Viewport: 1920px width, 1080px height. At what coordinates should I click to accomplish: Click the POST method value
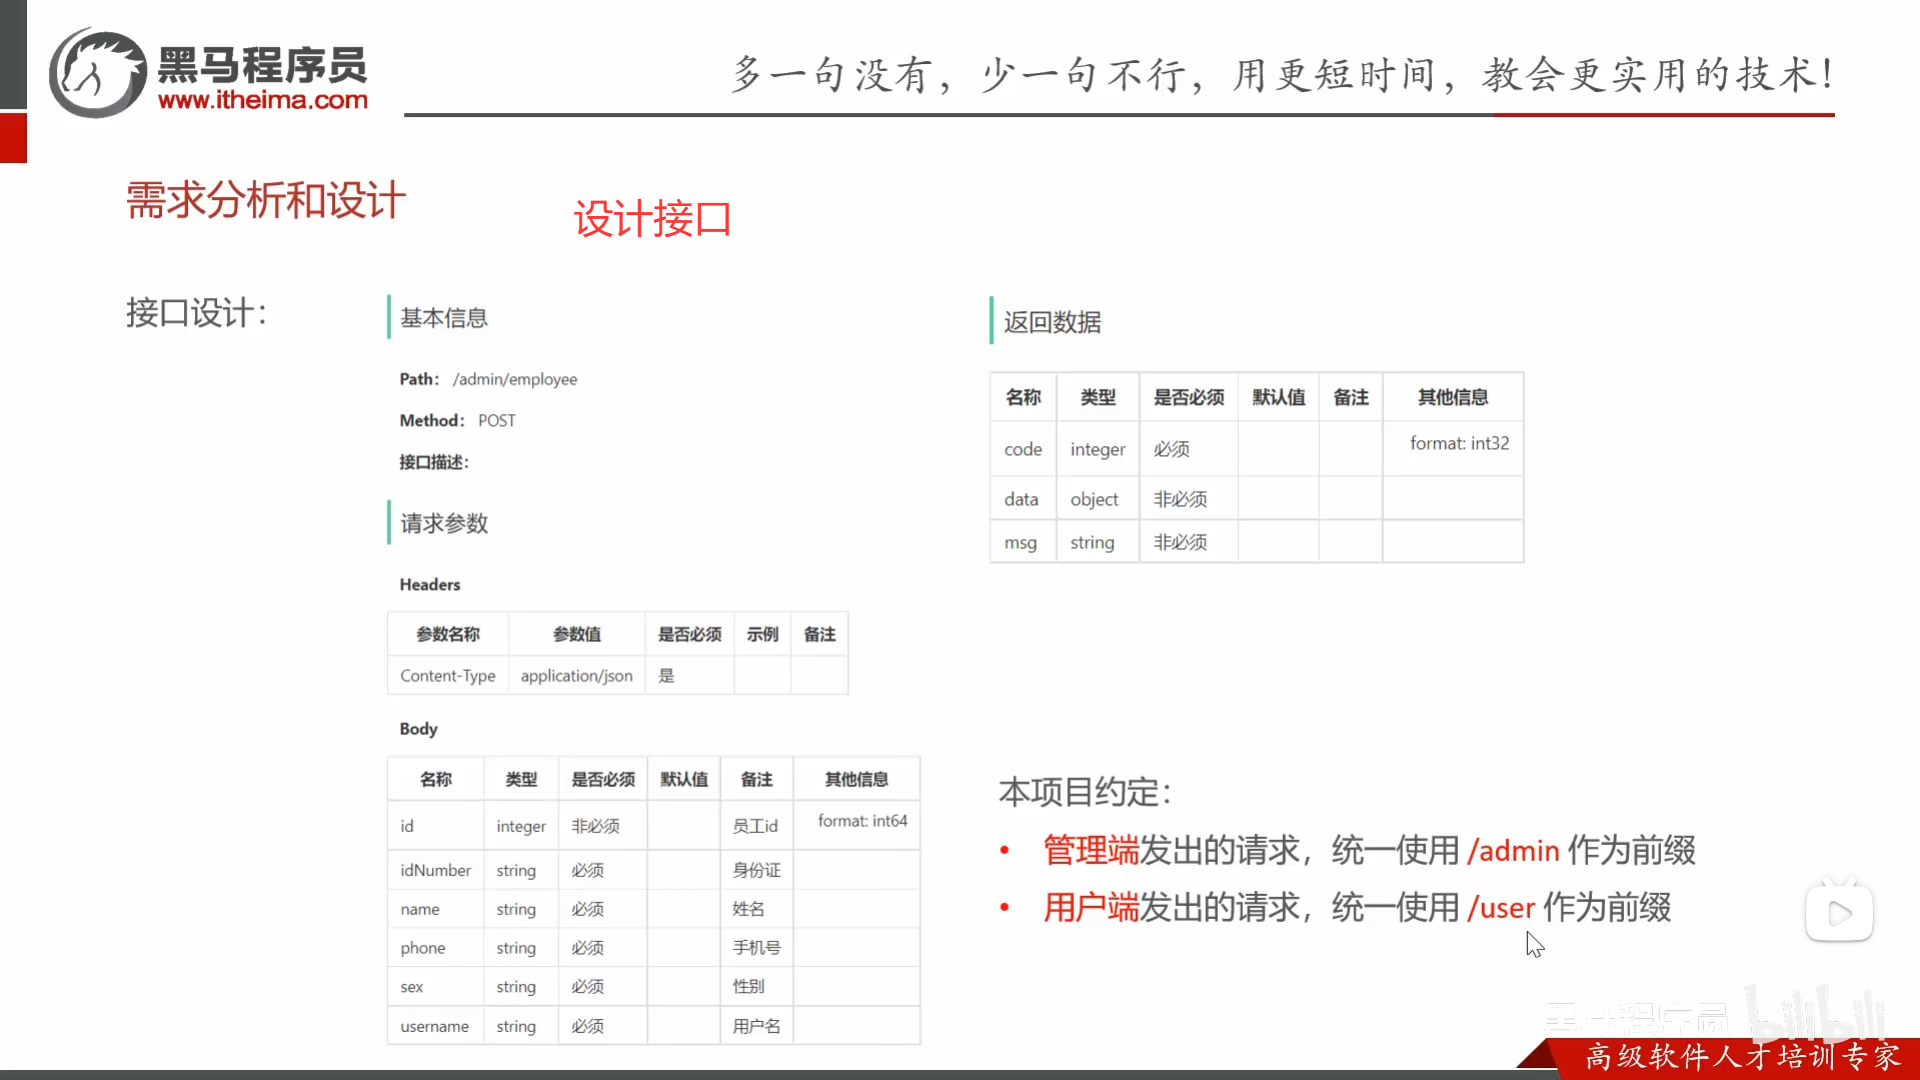click(497, 420)
